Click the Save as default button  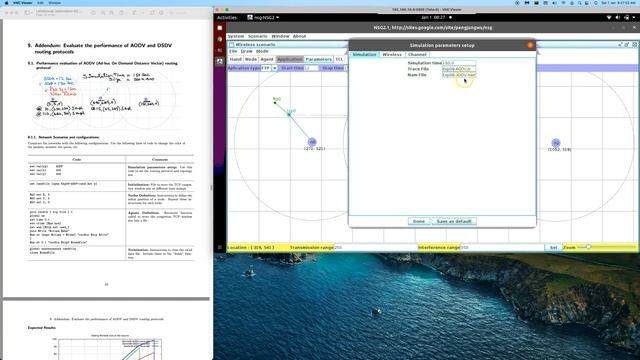coord(454,221)
